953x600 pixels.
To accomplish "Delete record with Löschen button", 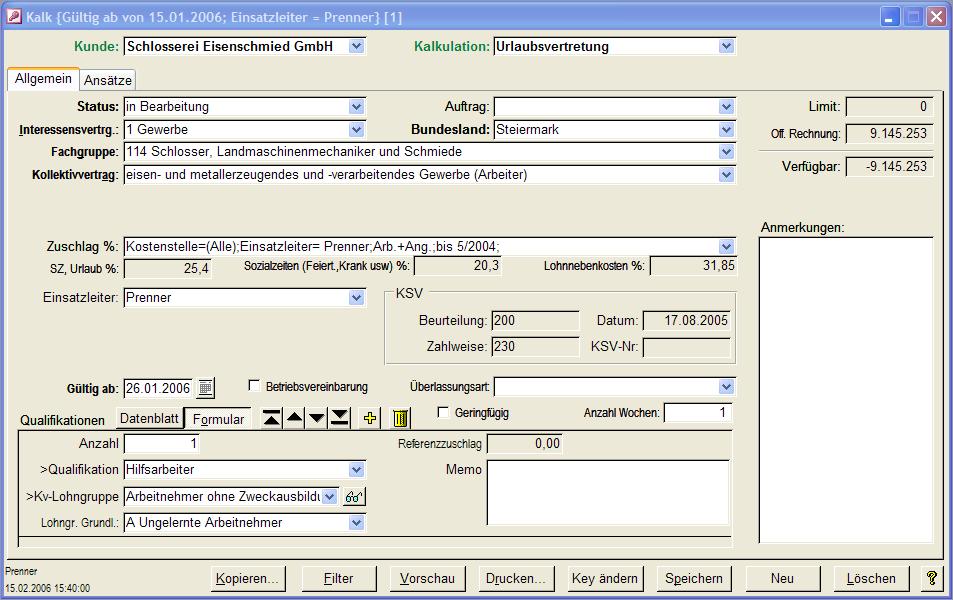I will (x=871, y=578).
